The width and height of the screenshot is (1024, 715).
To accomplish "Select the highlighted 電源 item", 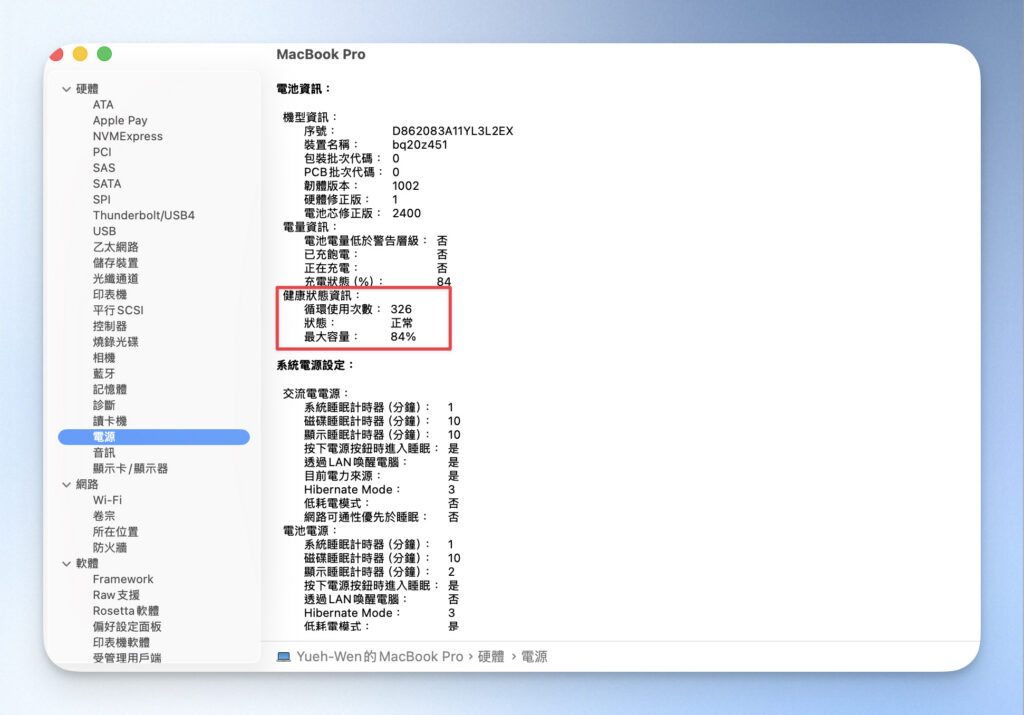I will click(x=154, y=437).
